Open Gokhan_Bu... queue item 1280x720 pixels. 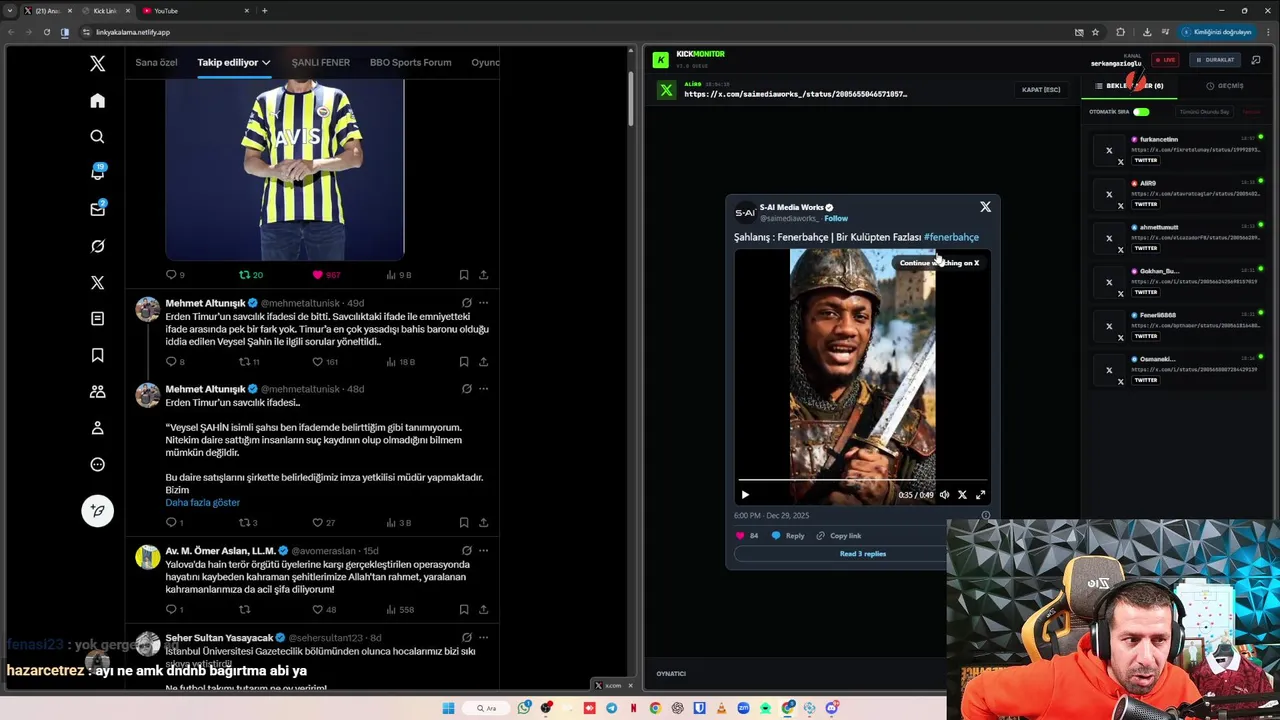(x=1178, y=282)
